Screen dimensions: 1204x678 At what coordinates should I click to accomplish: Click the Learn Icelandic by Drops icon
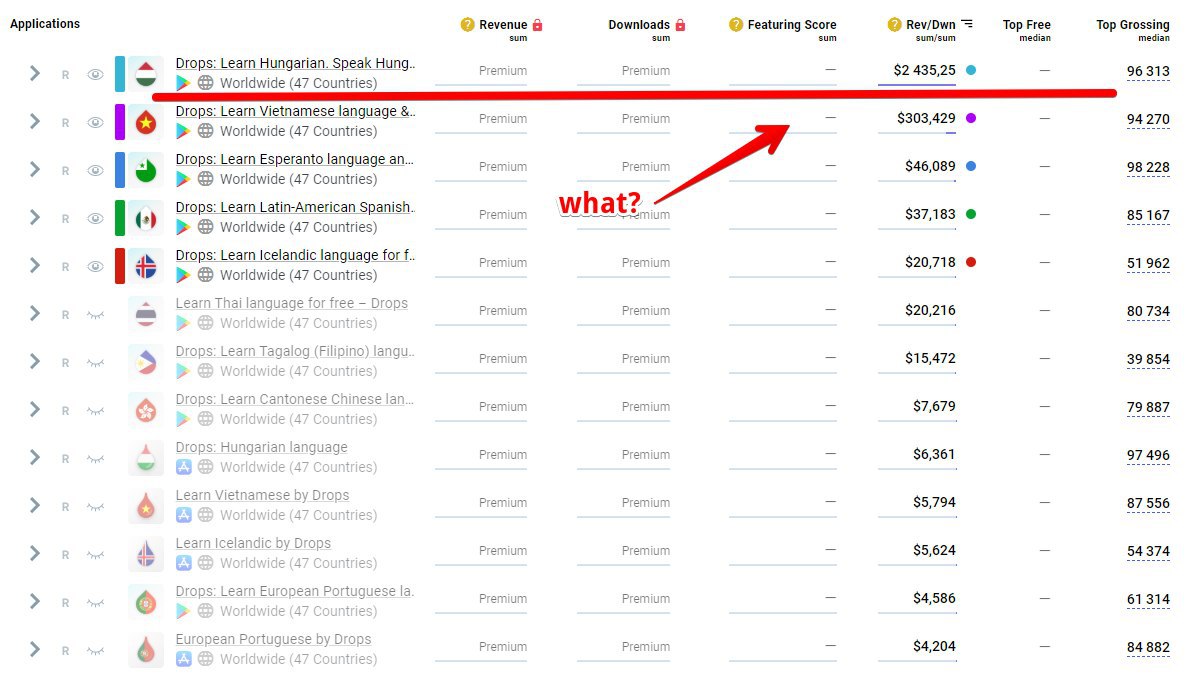(146, 554)
